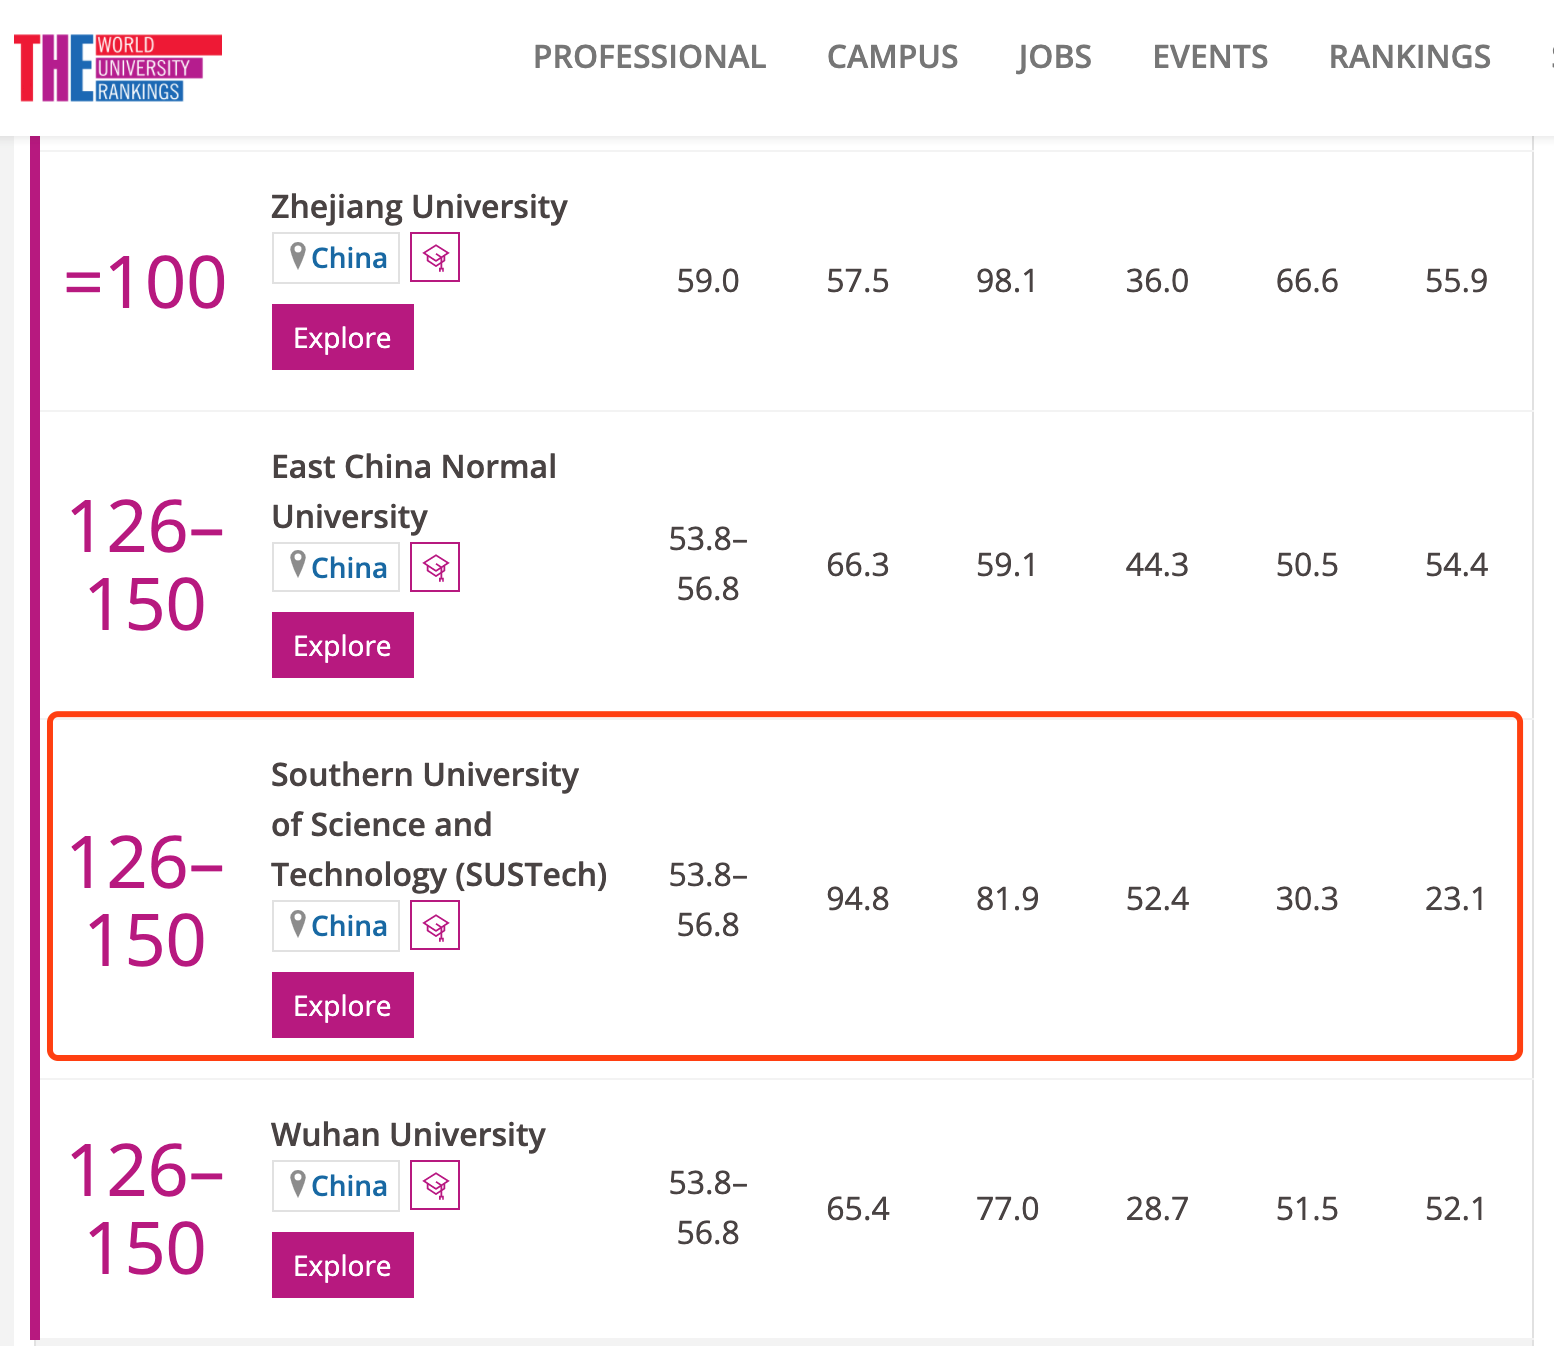Image resolution: width=1554 pixels, height=1346 pixels.
Task: Go to Jobs in navigation bar
Action: pyautogui.click(x=1055, y=57)
